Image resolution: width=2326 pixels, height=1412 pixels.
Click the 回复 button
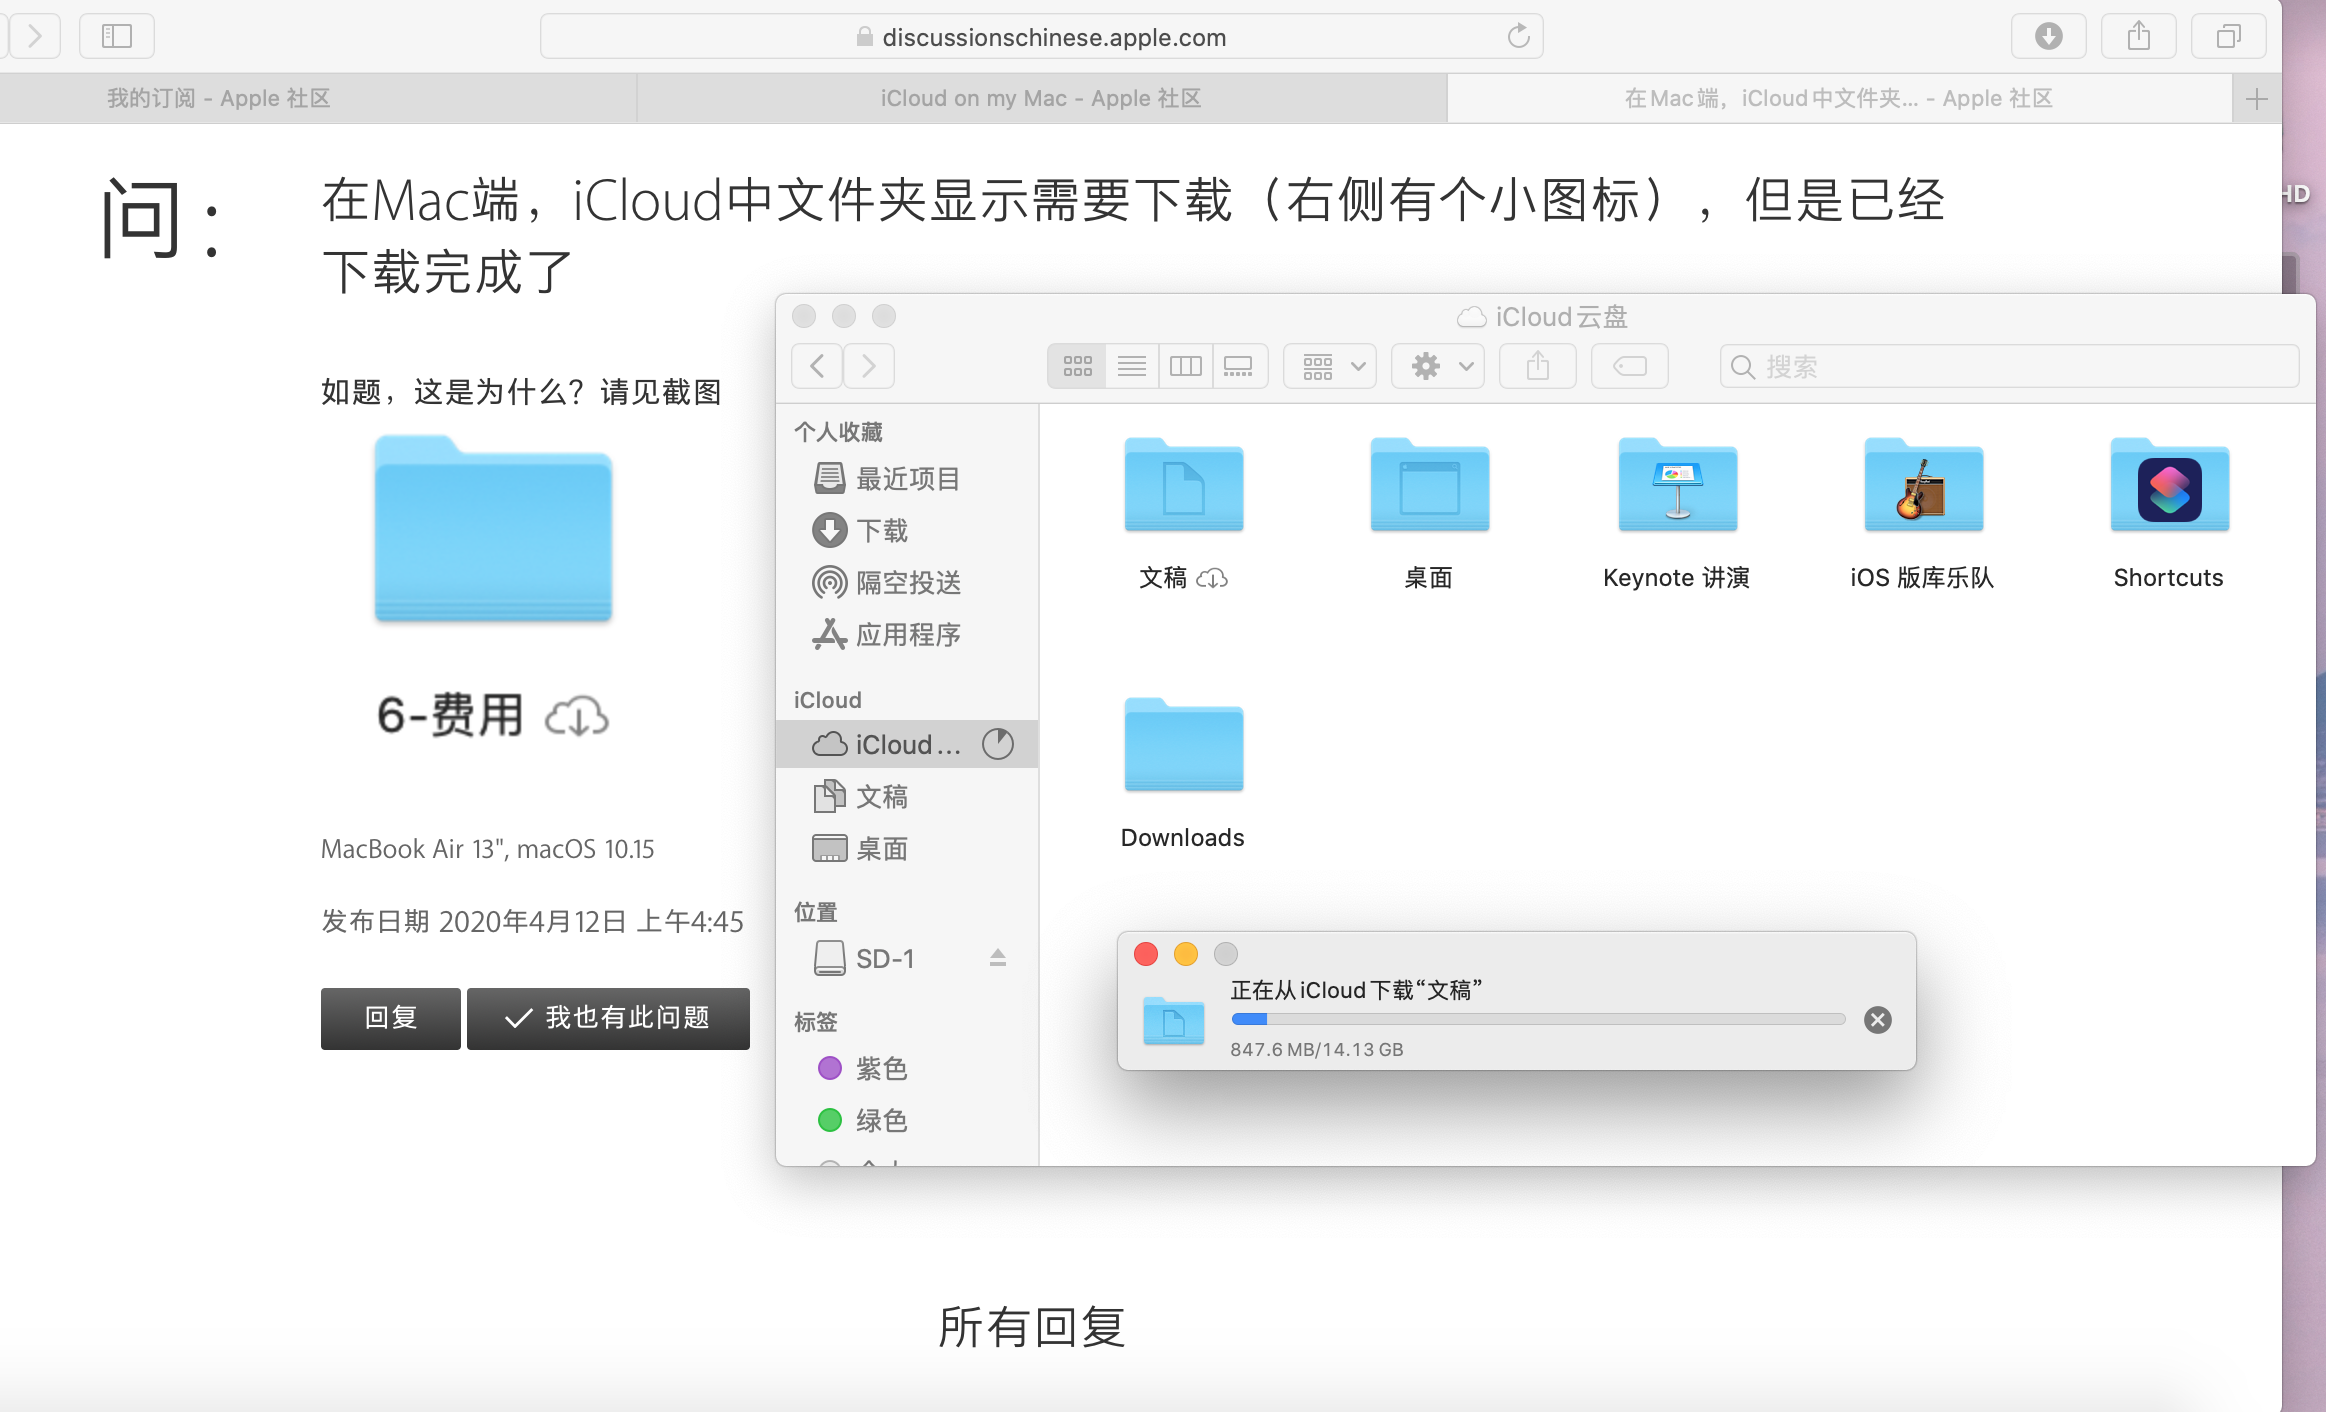tap(390, 1018)
